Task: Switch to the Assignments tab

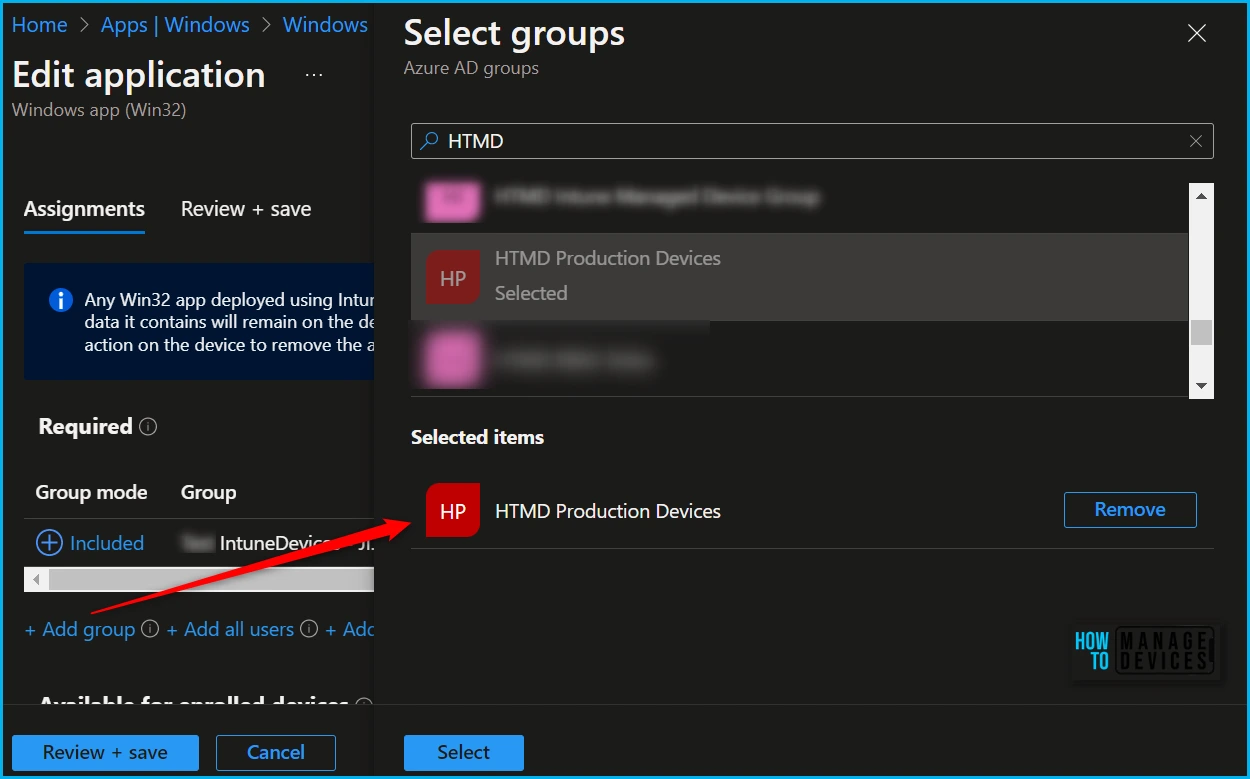Action: 84,209
